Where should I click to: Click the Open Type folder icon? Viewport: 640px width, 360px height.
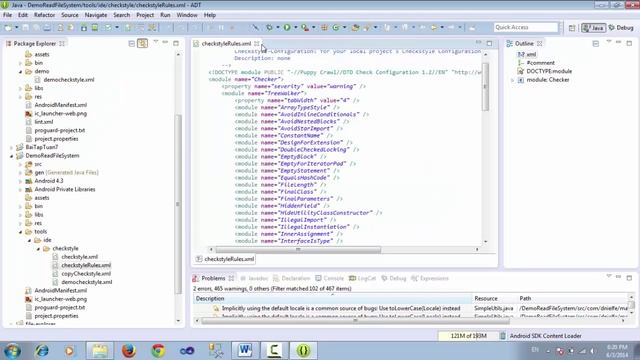356,27
